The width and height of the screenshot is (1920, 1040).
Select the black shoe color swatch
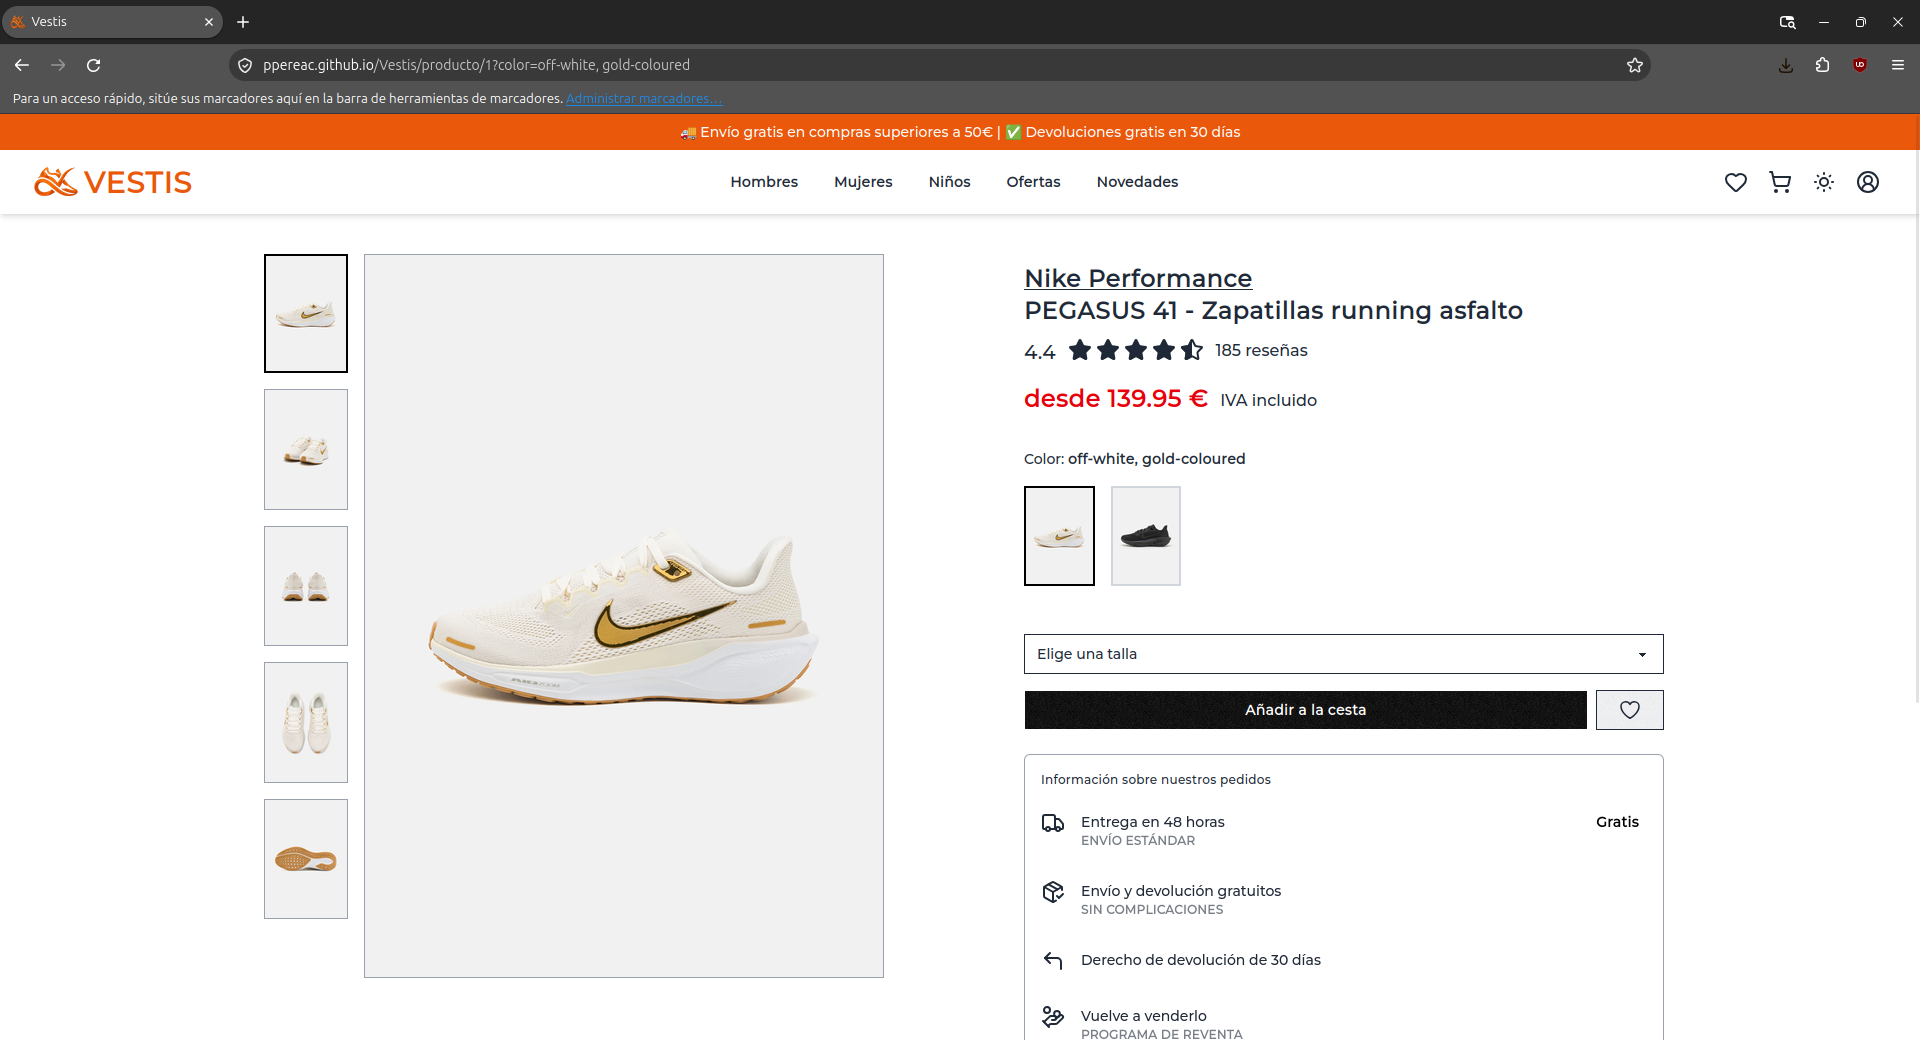[1146, 536]
